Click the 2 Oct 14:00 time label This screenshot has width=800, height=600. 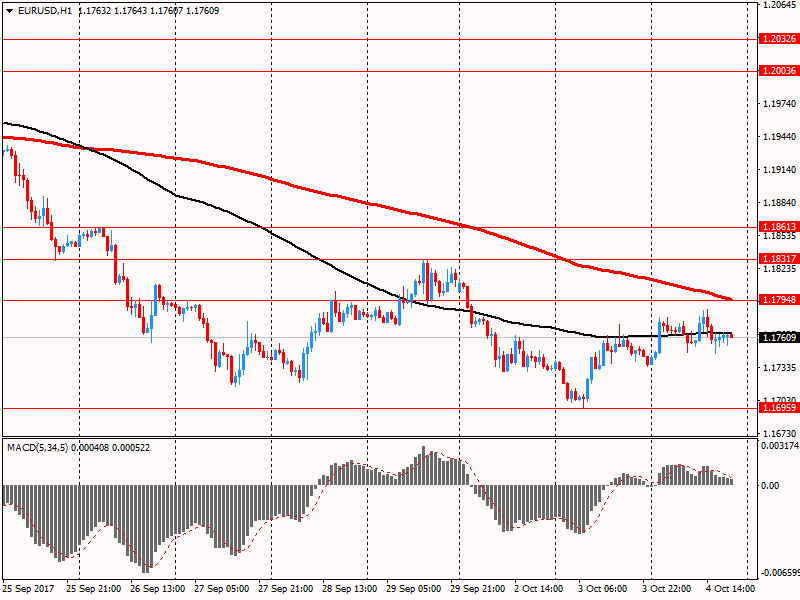(x=538, y=589)
